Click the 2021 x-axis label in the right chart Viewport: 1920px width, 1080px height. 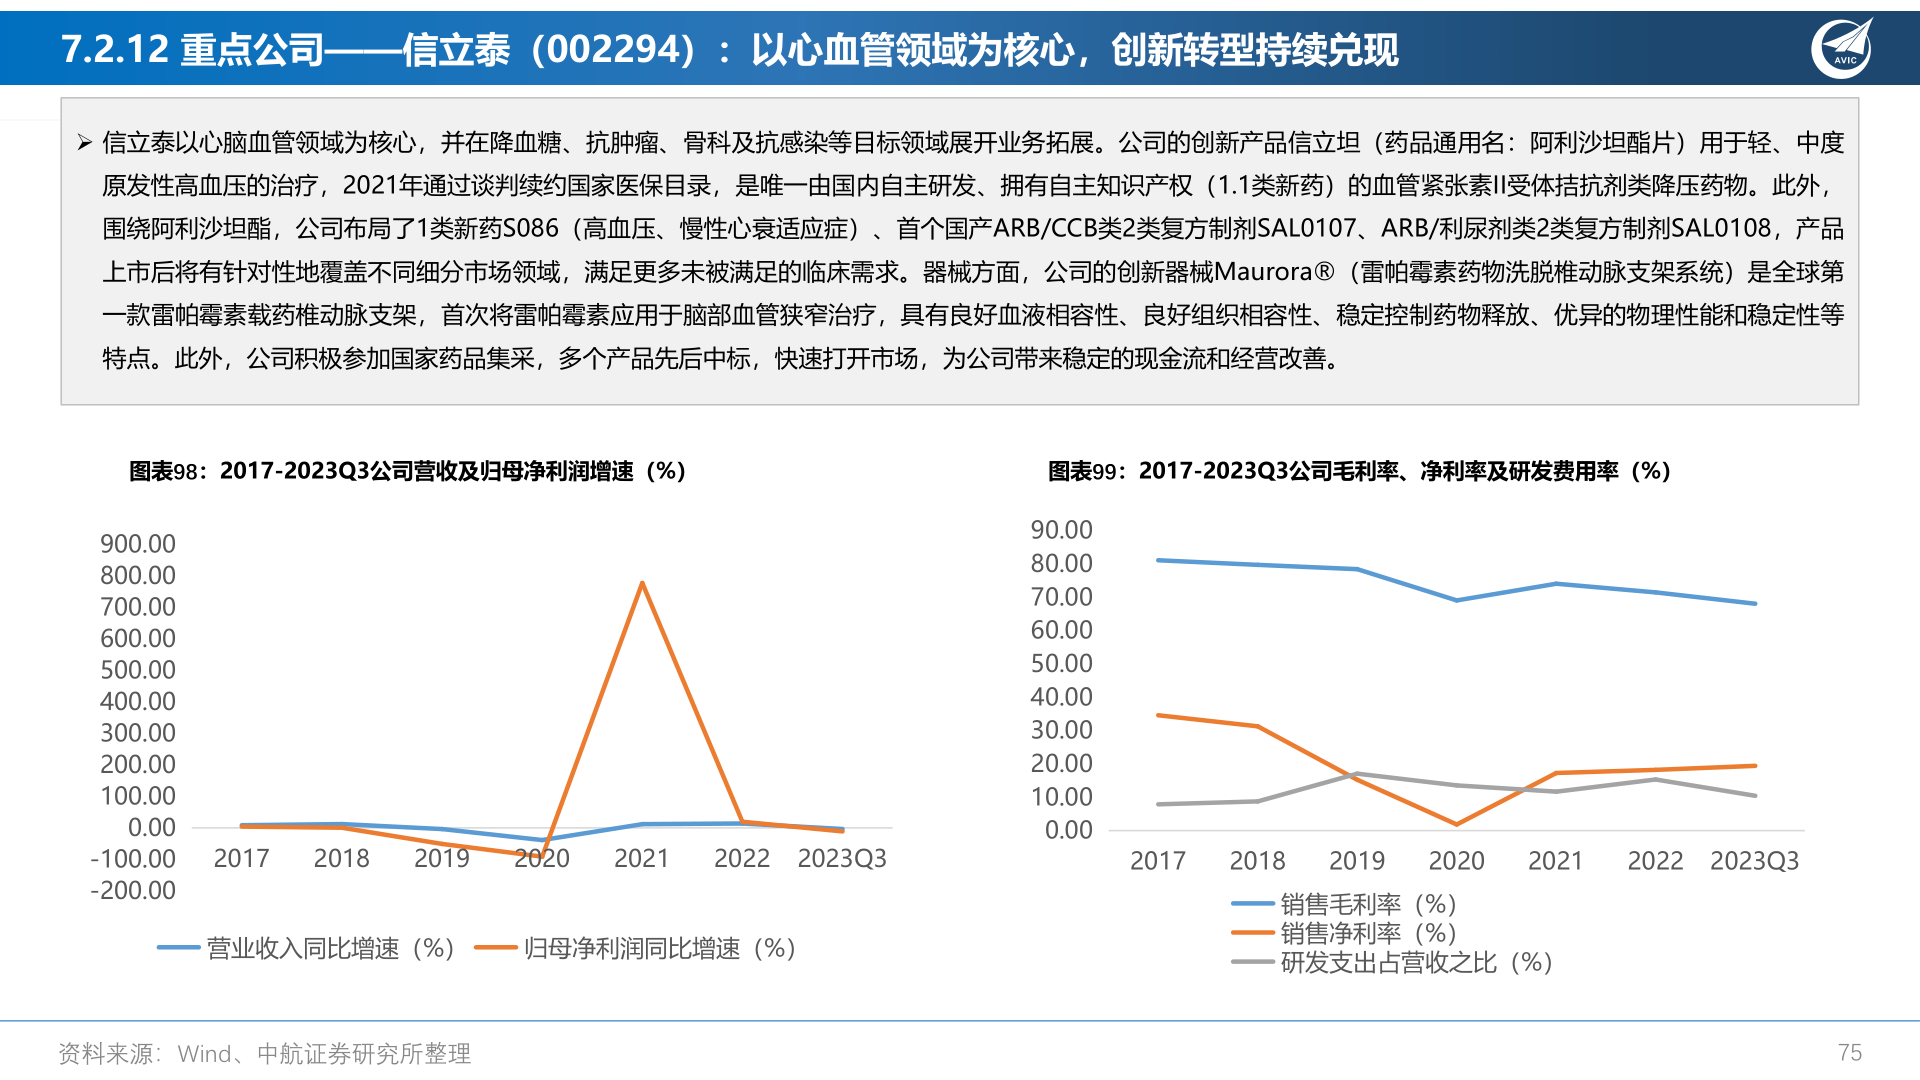point(1556,860)
